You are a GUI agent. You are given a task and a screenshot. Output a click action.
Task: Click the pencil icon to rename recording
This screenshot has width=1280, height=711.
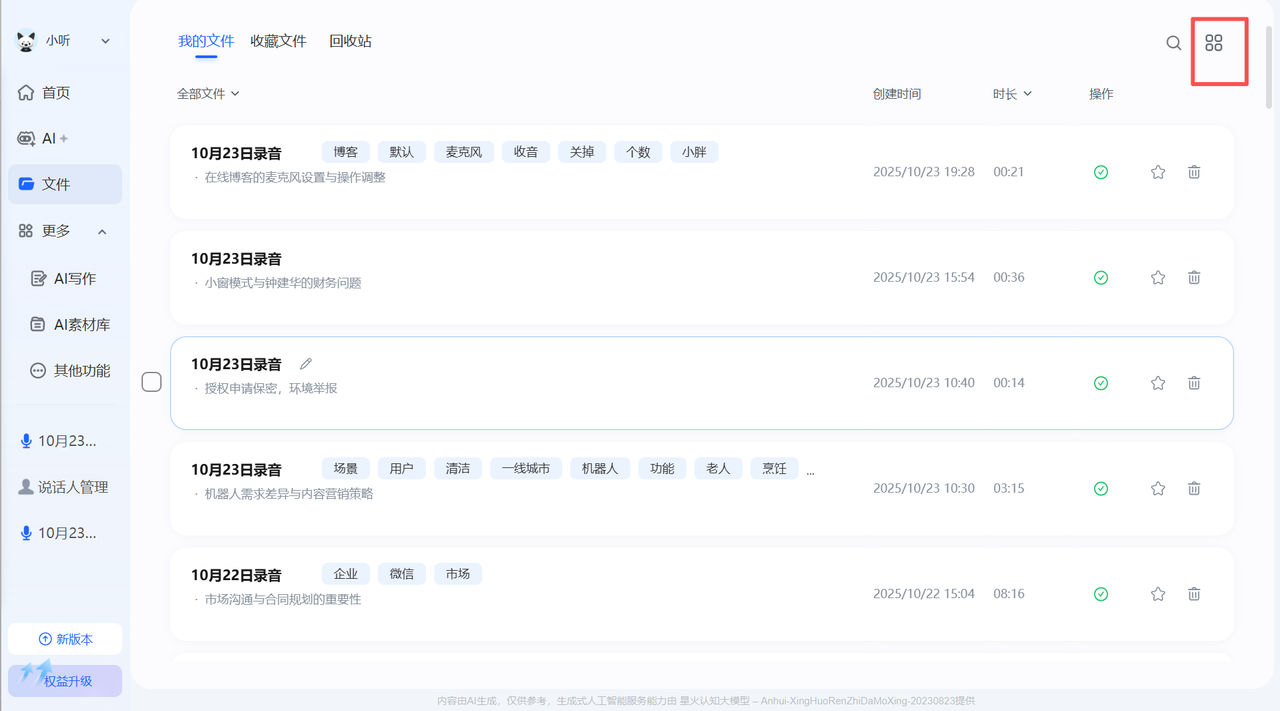coord(306,364)
